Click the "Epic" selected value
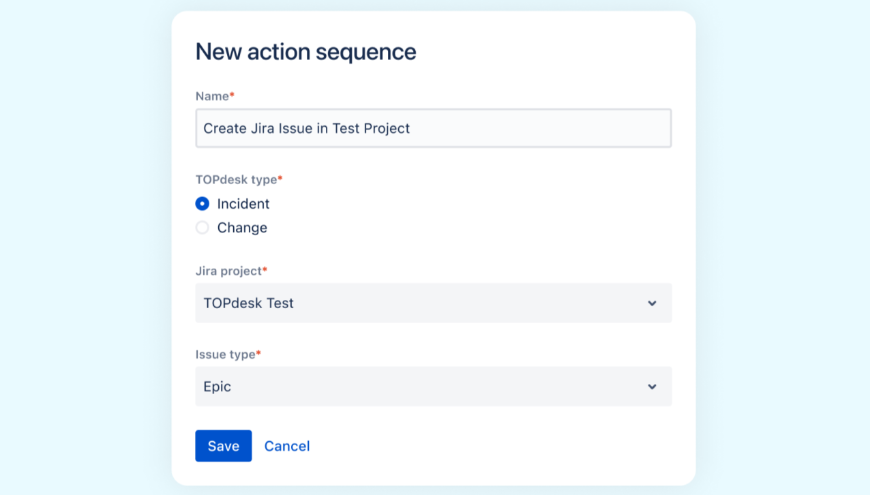This screenshot has height=495, width=870. (217, 387)
